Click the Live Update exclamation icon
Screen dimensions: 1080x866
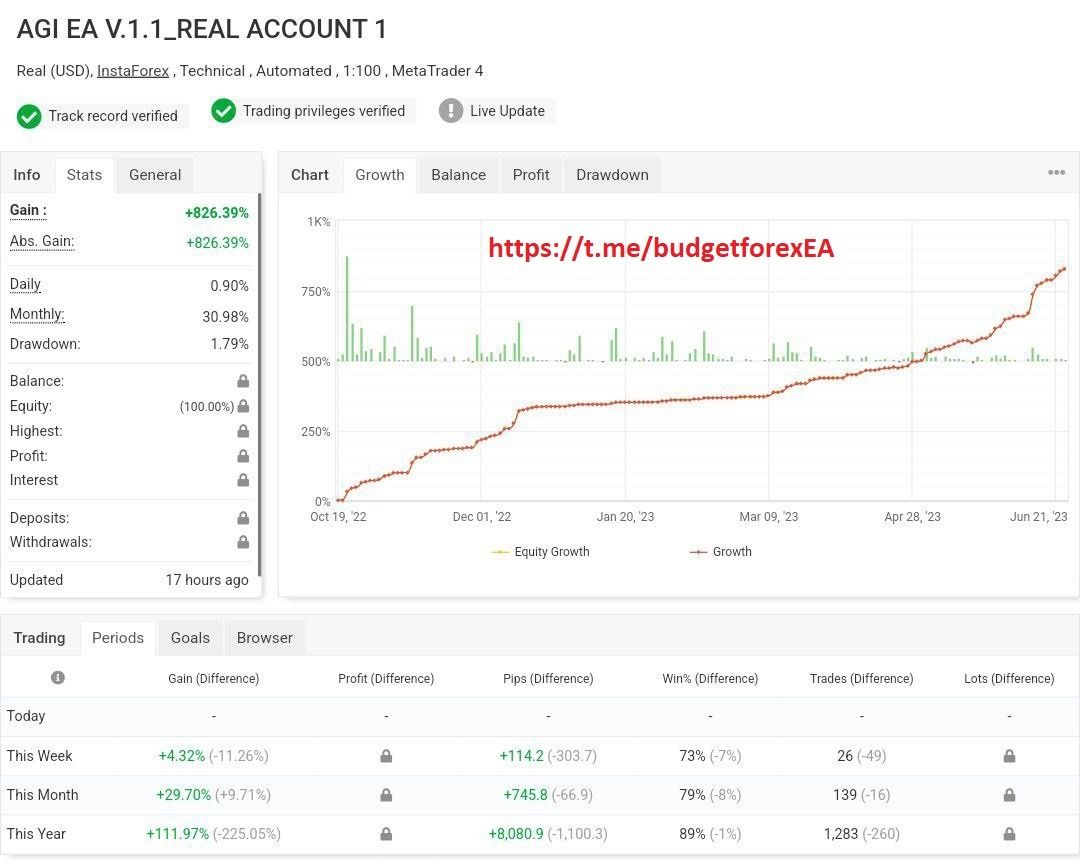(451, 111)
